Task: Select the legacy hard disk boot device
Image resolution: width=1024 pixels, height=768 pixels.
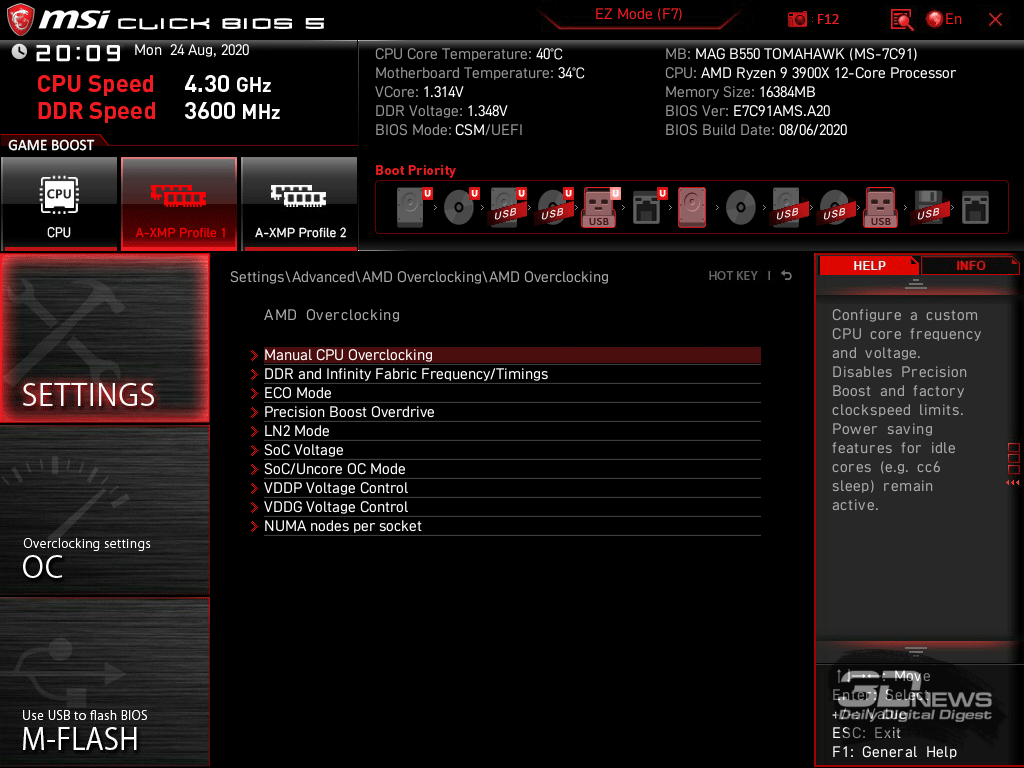Action: tap(692, 207)
